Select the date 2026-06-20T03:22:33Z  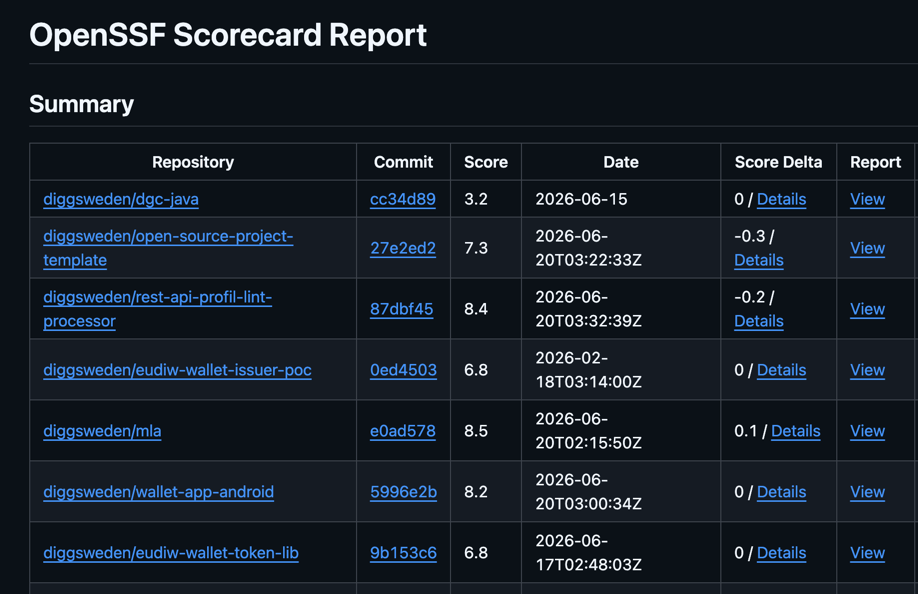(x=588, y=248)
